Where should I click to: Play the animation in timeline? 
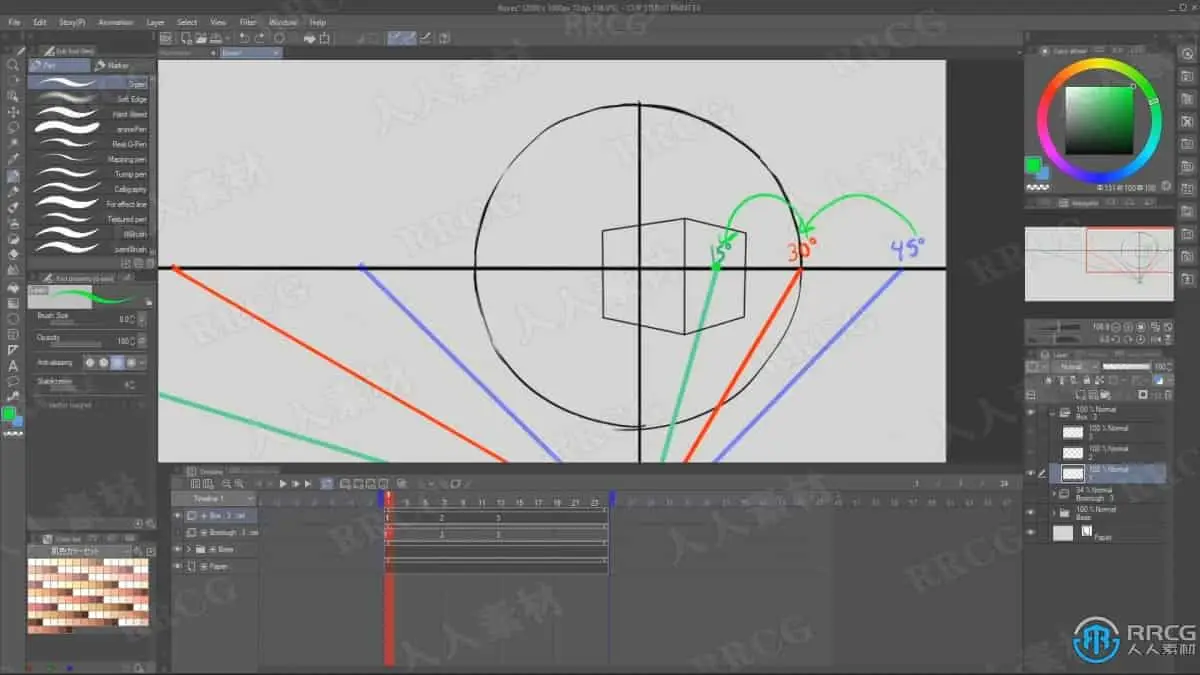(283, 483)
